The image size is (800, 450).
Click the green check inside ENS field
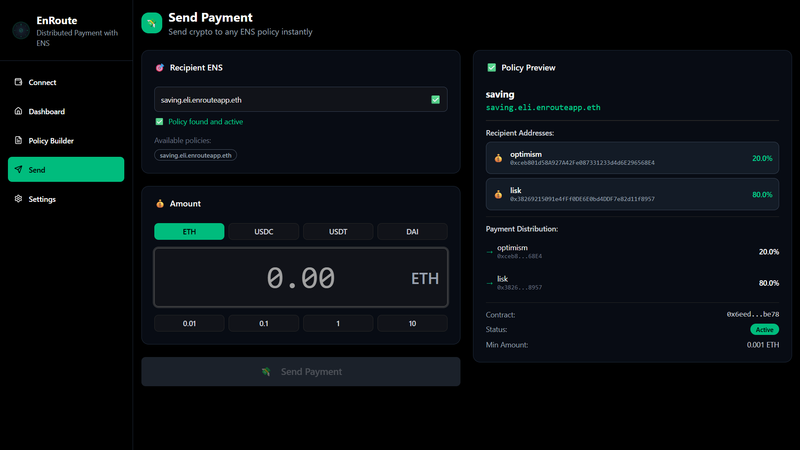pos(435,100)
